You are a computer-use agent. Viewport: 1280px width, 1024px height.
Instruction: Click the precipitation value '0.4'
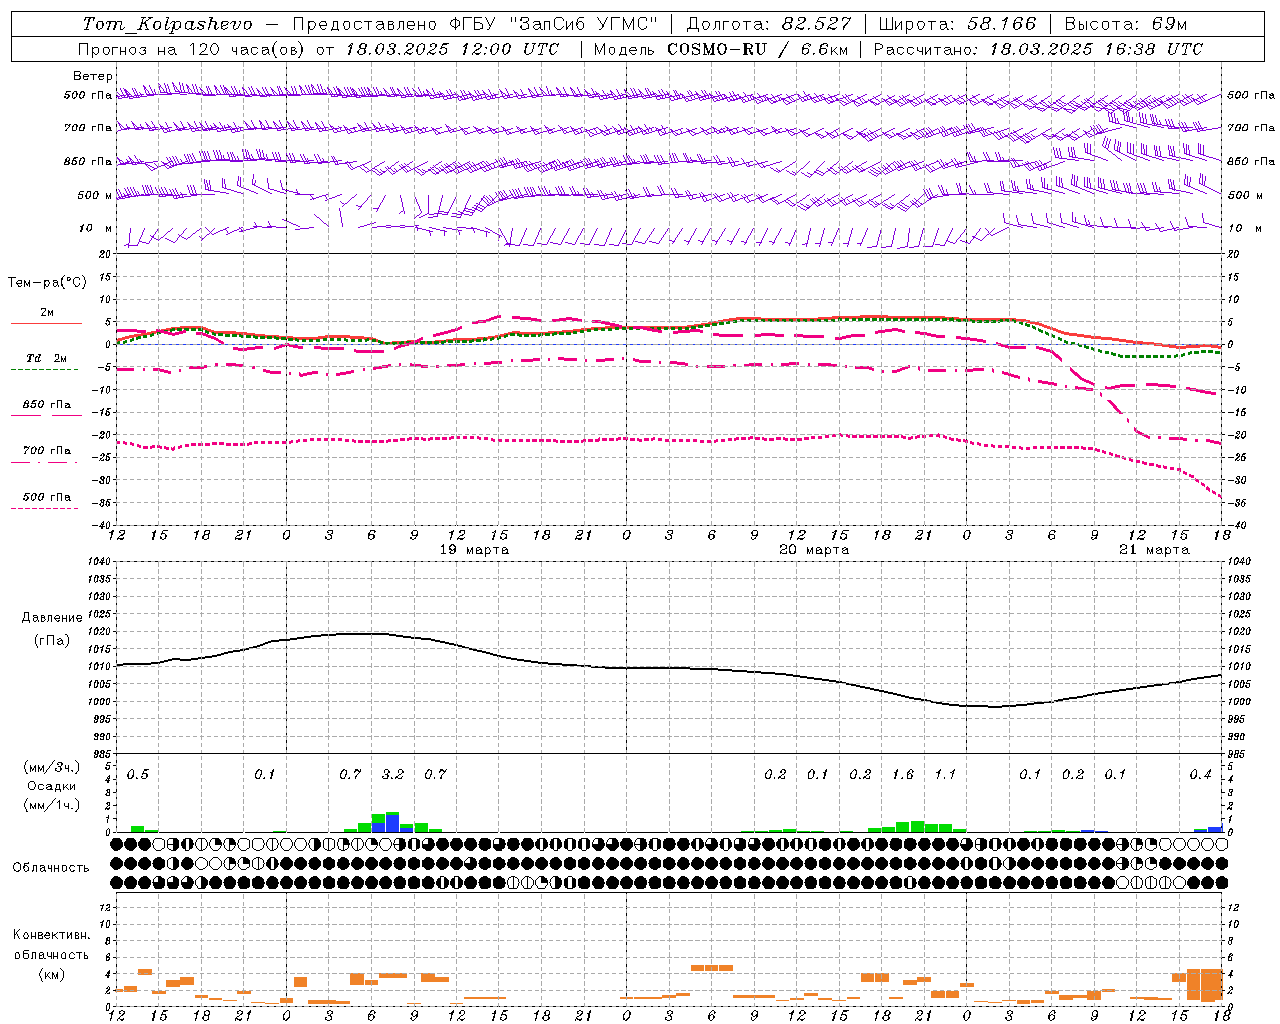click(x=1201, y=775)
